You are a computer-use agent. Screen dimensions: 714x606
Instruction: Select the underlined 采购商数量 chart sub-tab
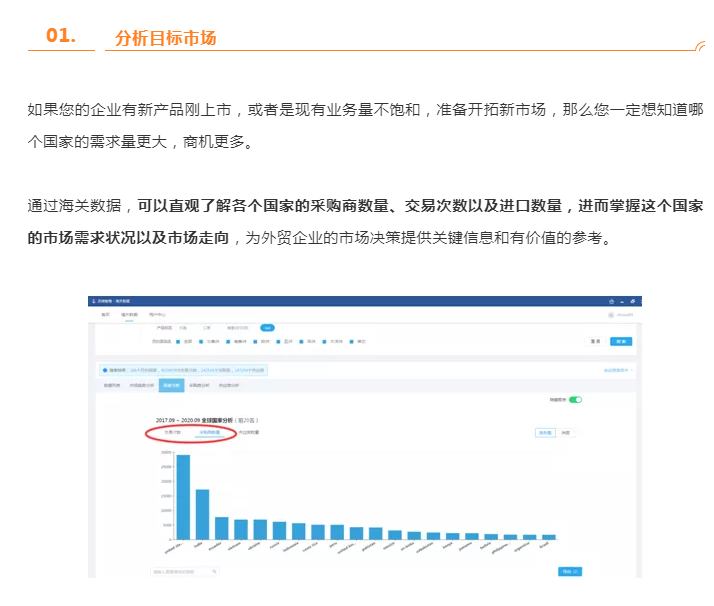(209, 432)
